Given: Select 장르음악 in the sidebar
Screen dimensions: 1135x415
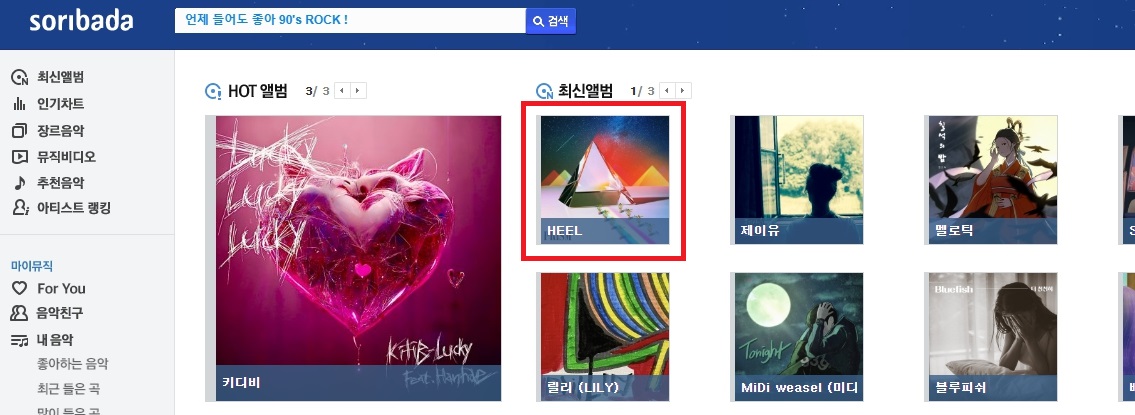Looking at the screenshot, I should [x=48, y=131].
